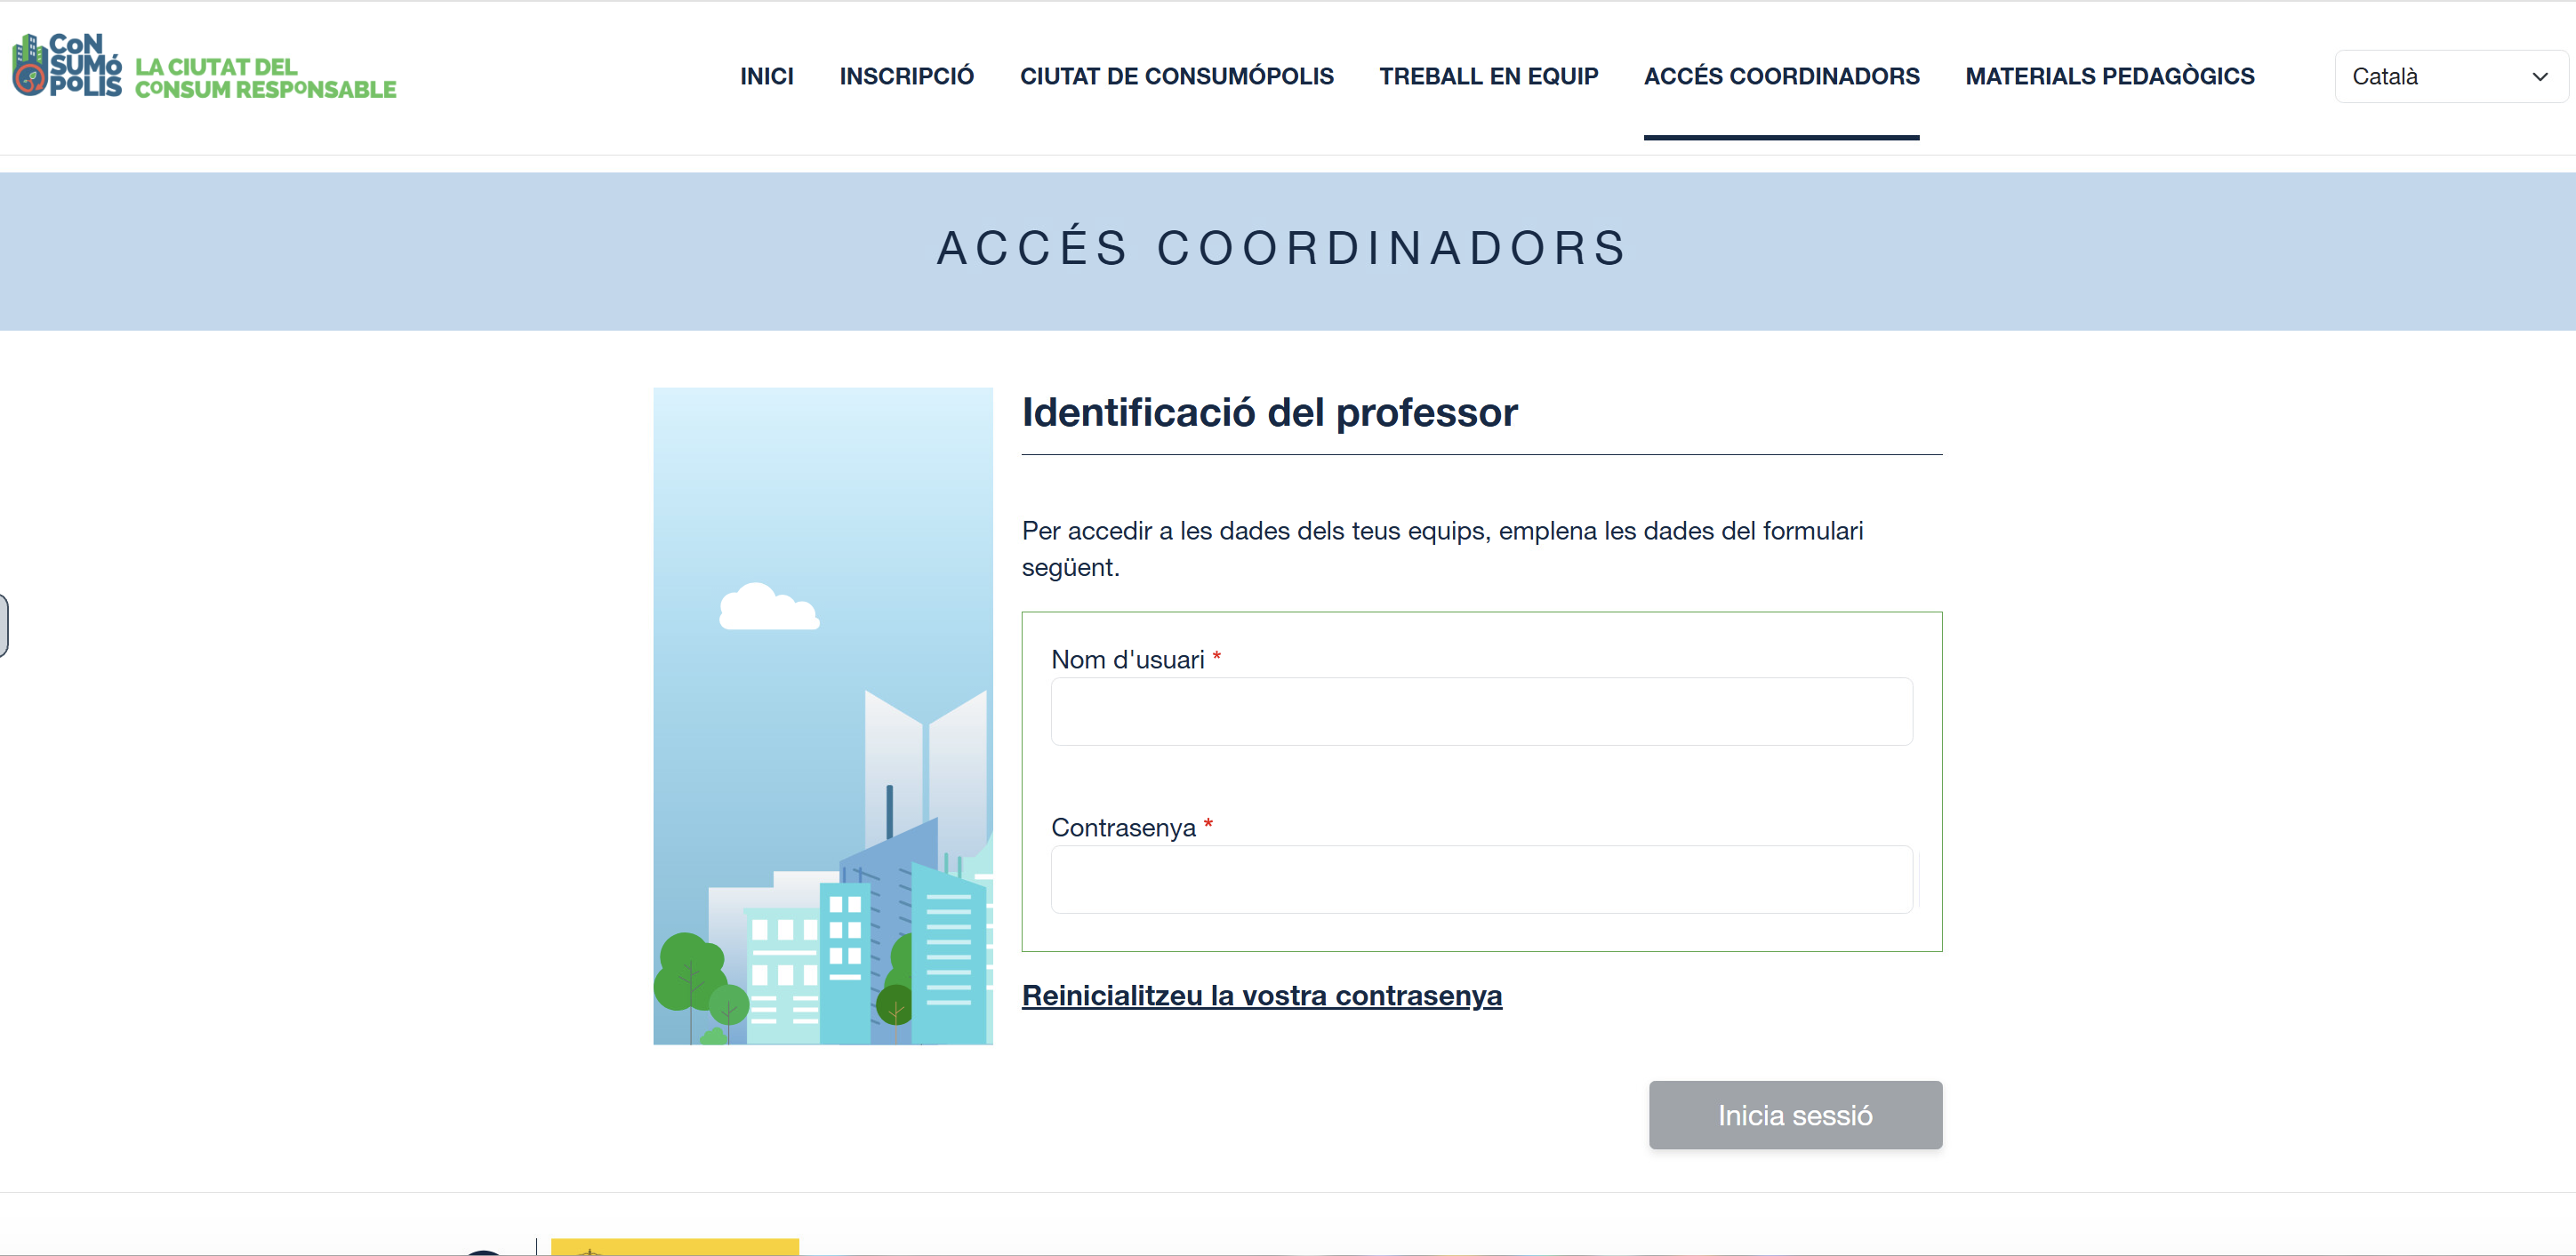Open CIUTAT DE CONSUMÓPOLIS menu item

[1176, 76]
